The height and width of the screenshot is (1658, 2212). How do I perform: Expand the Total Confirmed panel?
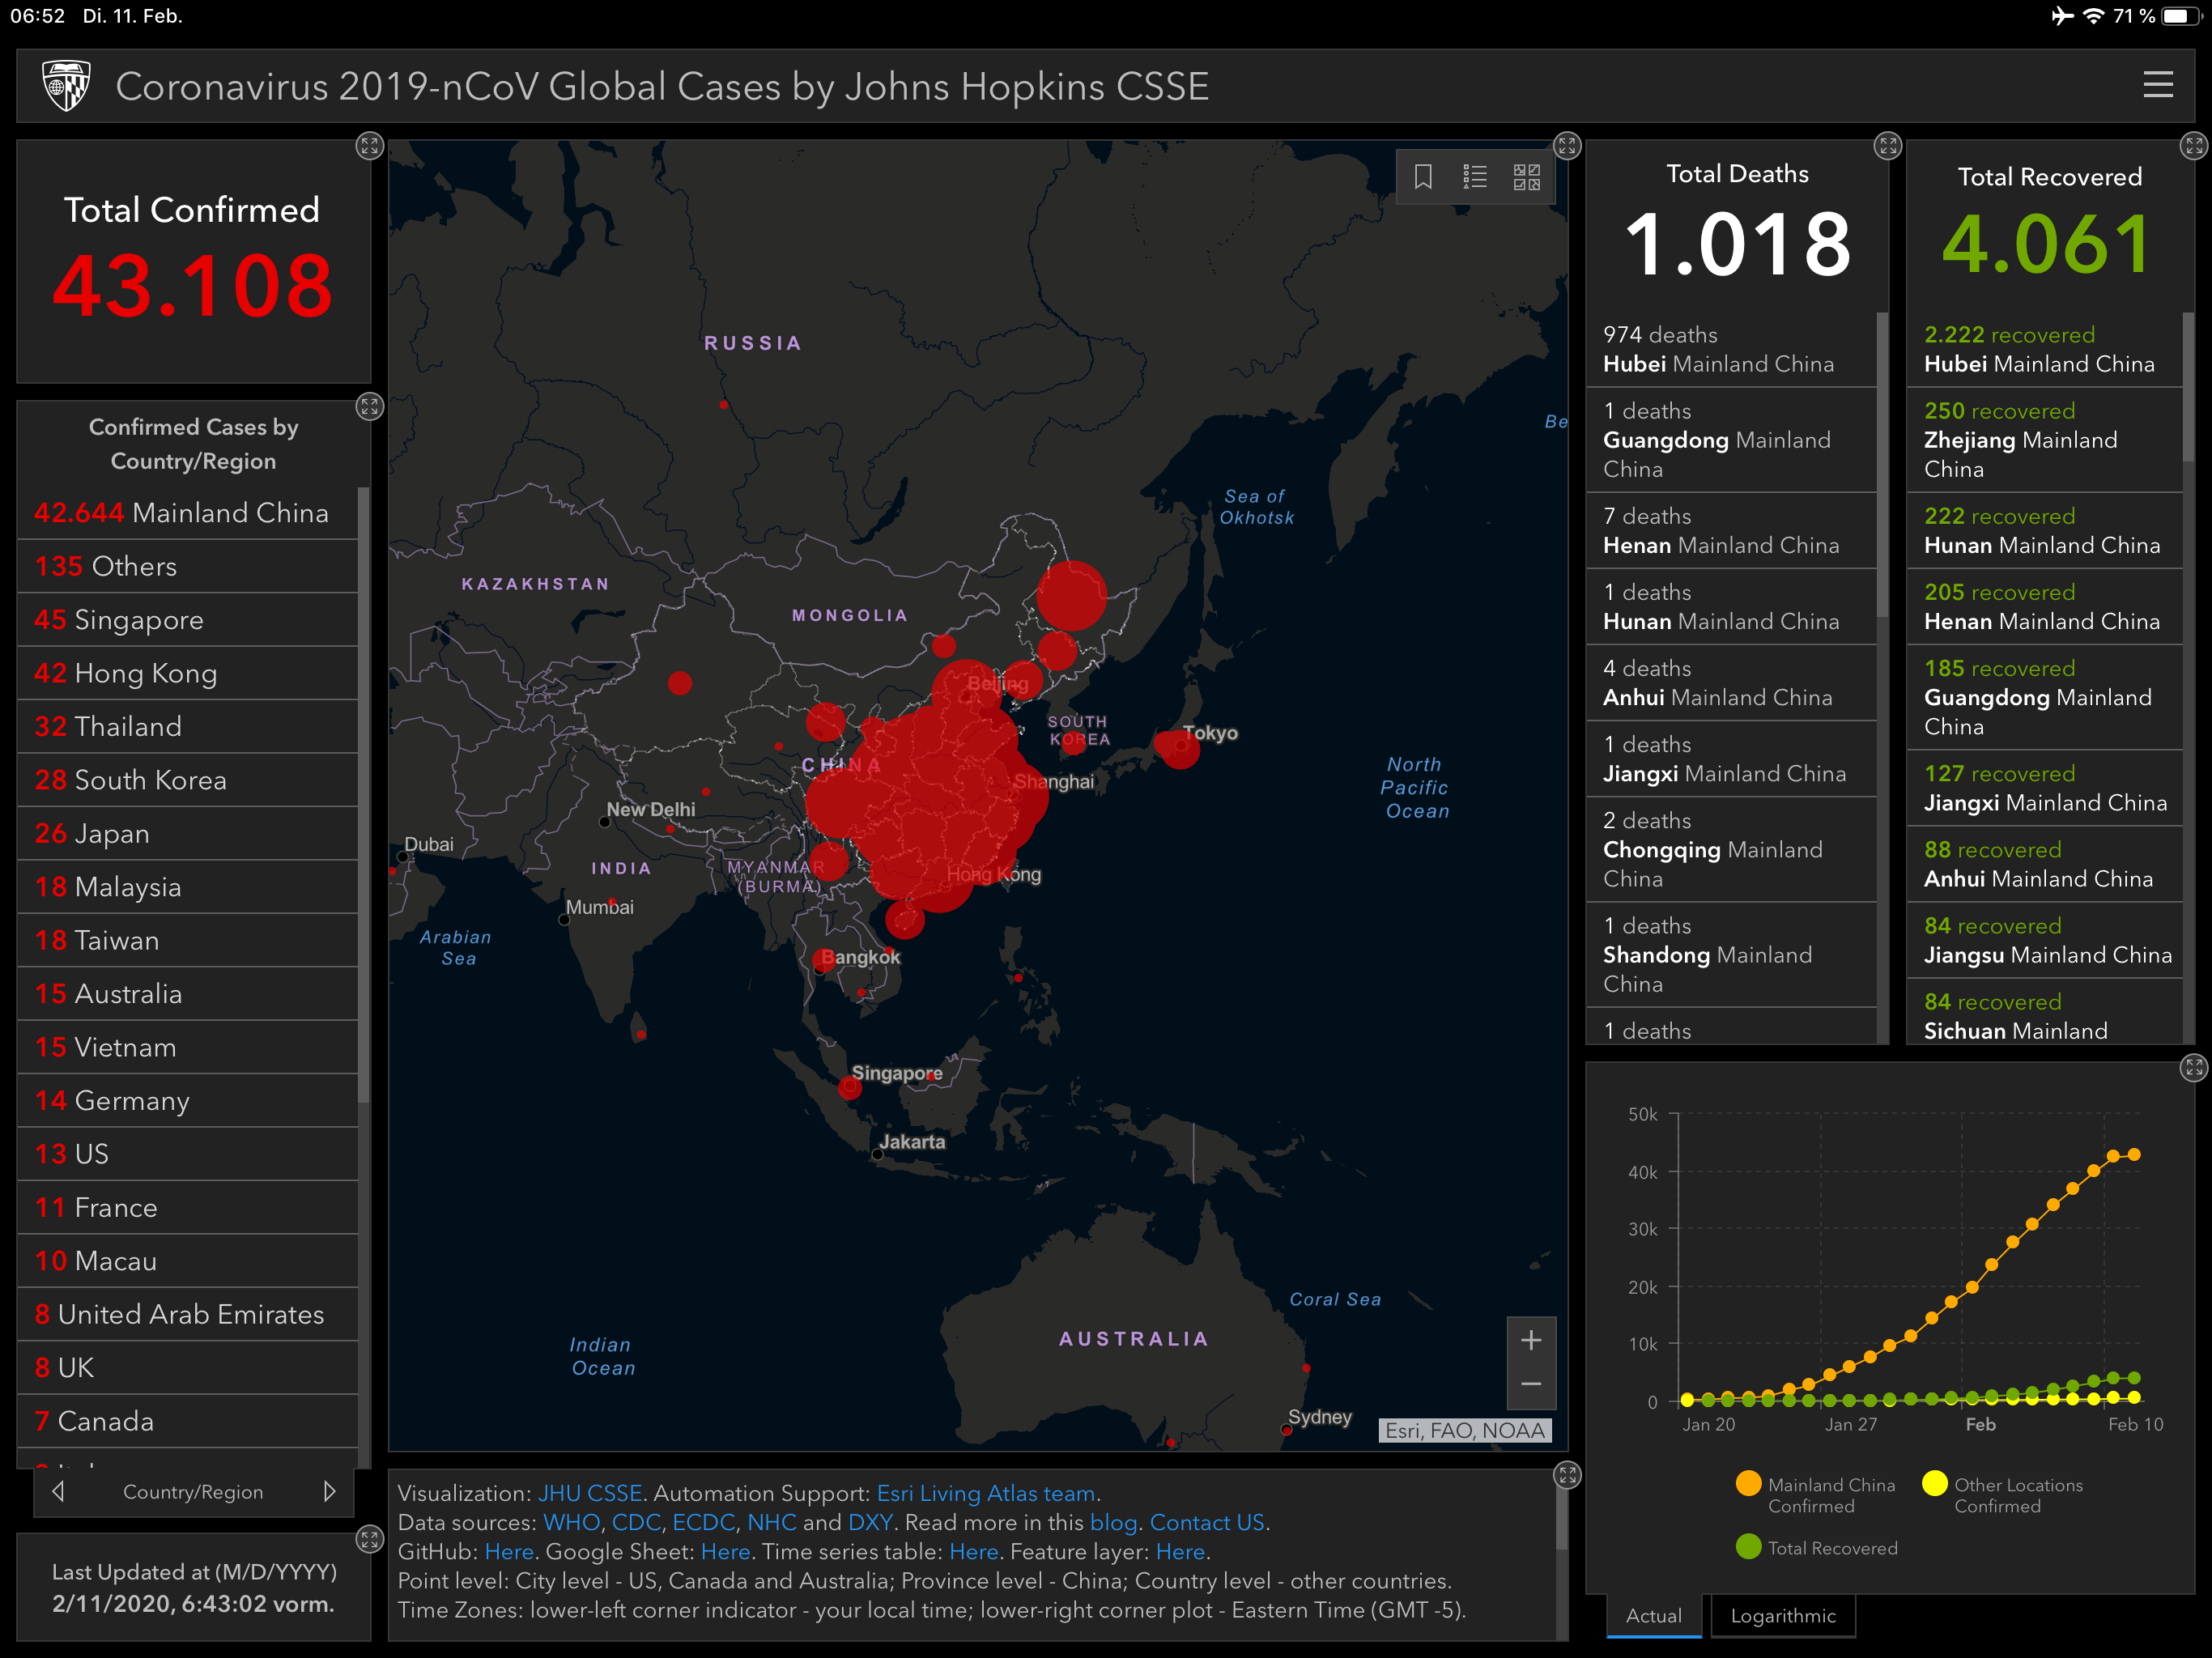pos(370,146)
